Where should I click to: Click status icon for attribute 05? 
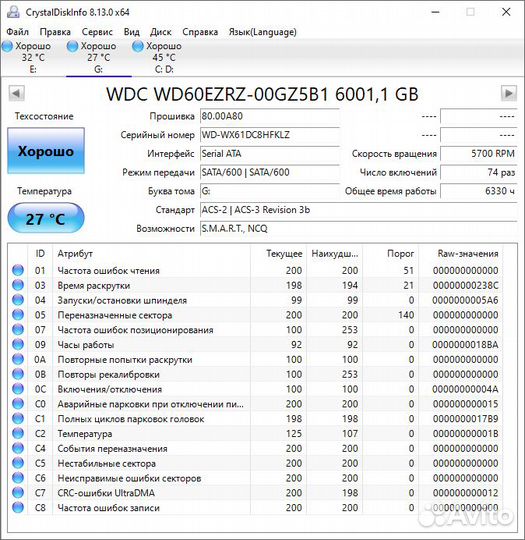pyautogui.click(x=18, y=315)
